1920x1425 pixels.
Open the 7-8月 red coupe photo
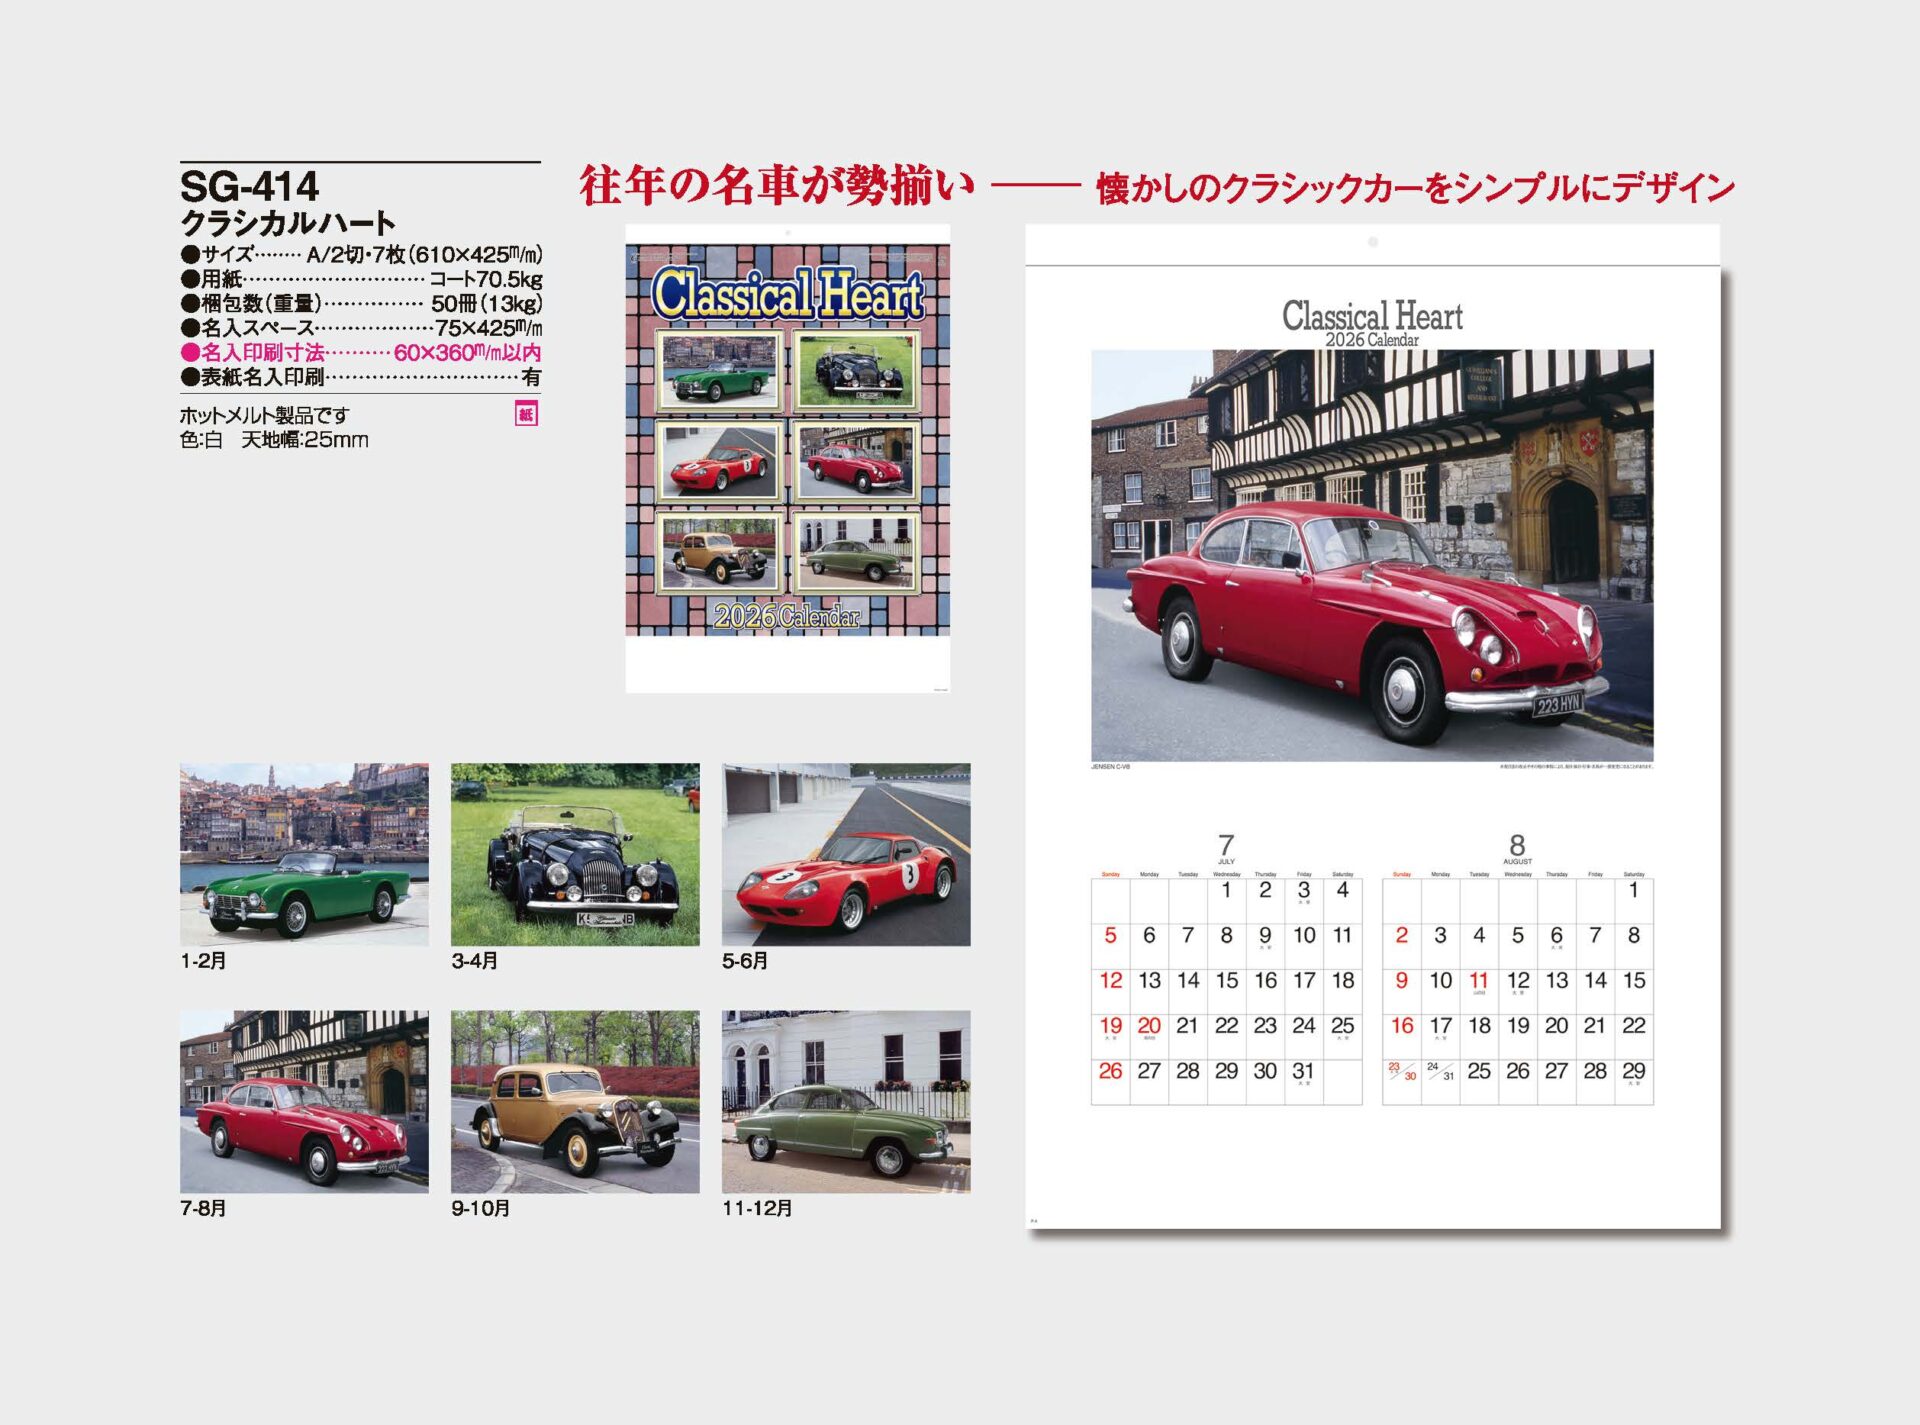coord(304,1101)
